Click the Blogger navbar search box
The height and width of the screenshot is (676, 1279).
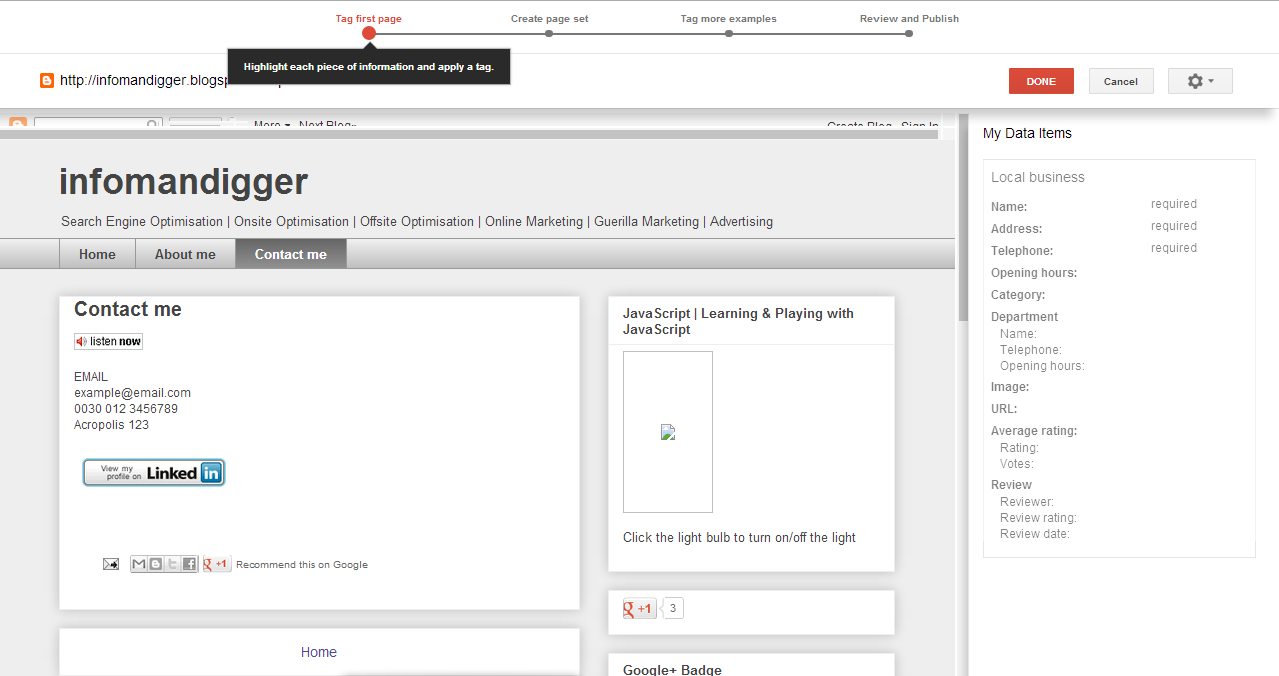pyautogui.click(x=97, y=122)
